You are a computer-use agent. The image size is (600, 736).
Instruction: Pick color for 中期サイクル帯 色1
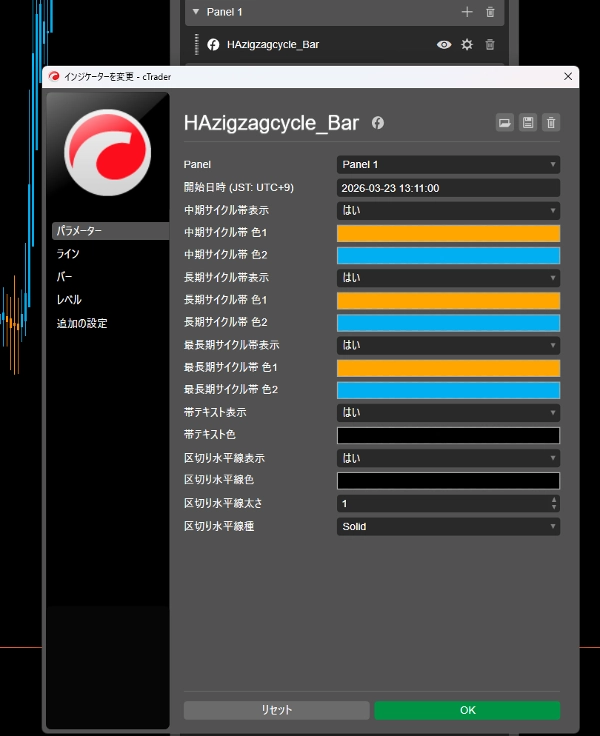click(x=448, y=233)
